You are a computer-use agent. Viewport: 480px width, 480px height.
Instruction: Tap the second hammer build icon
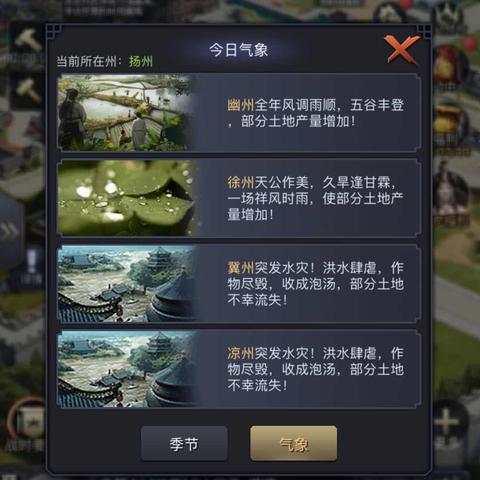(x=28, y=91)
